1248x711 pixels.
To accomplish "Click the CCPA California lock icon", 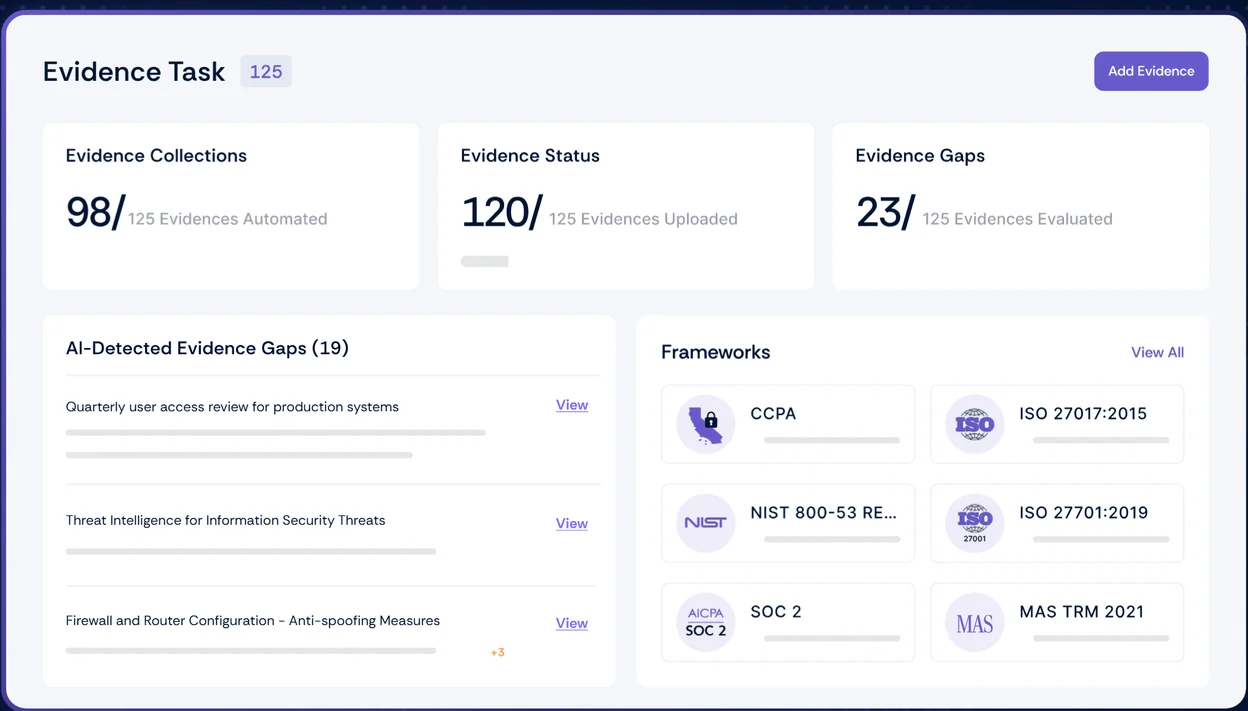I will 706,424.
